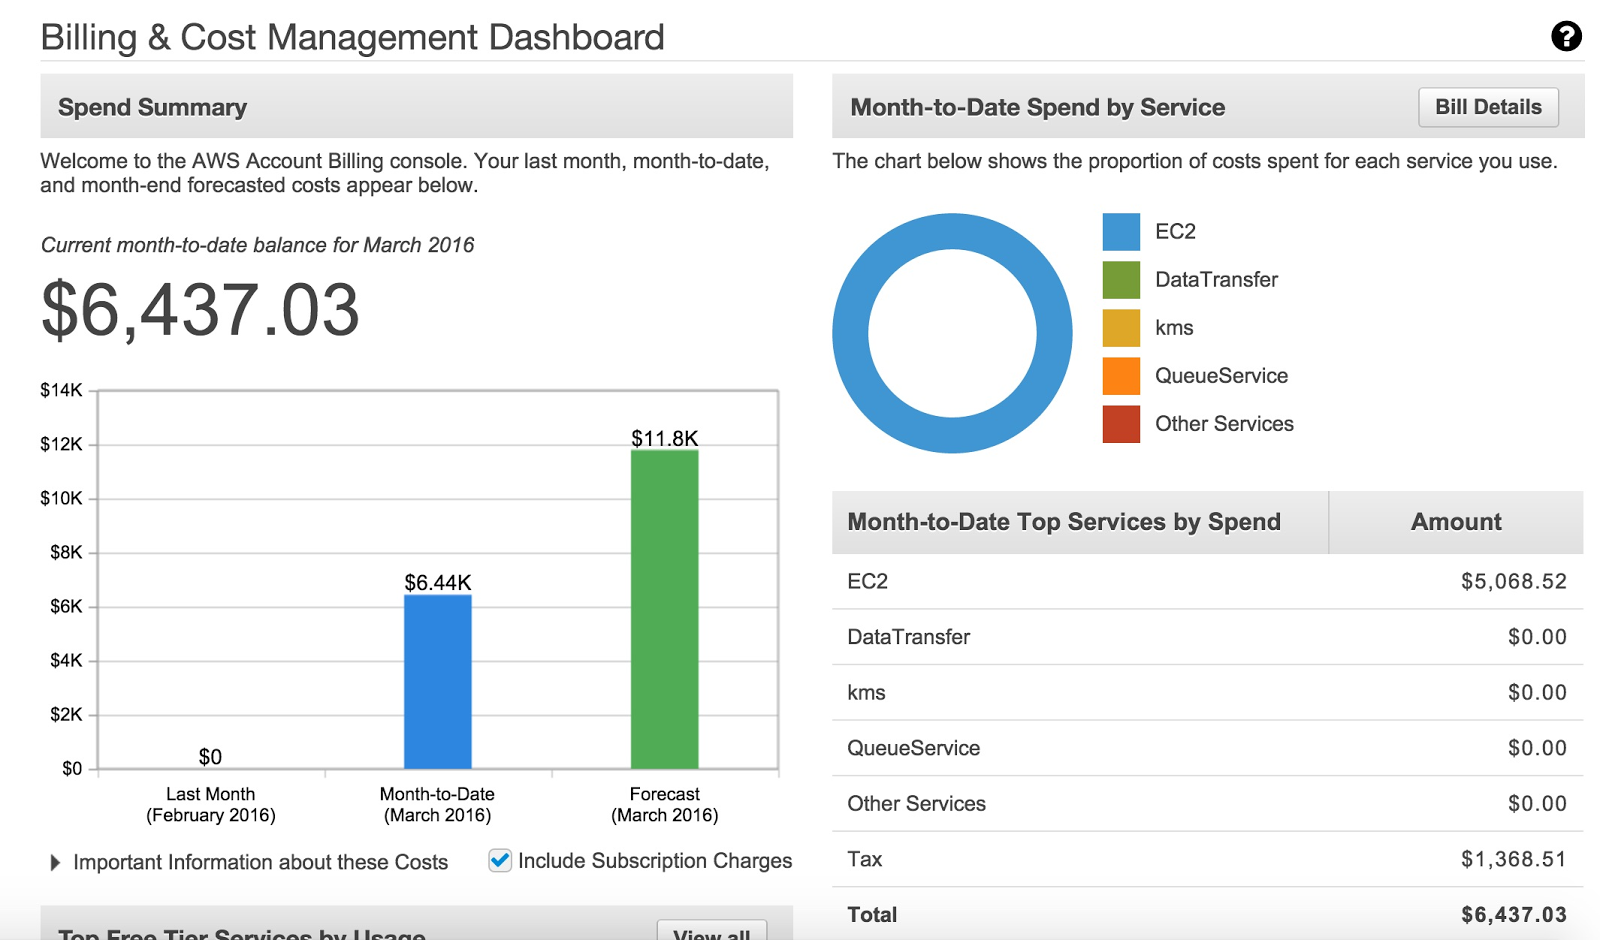This screenshot has width=1600, height=940.
Task: Click the QueueService legend label
Action: 1221,376
